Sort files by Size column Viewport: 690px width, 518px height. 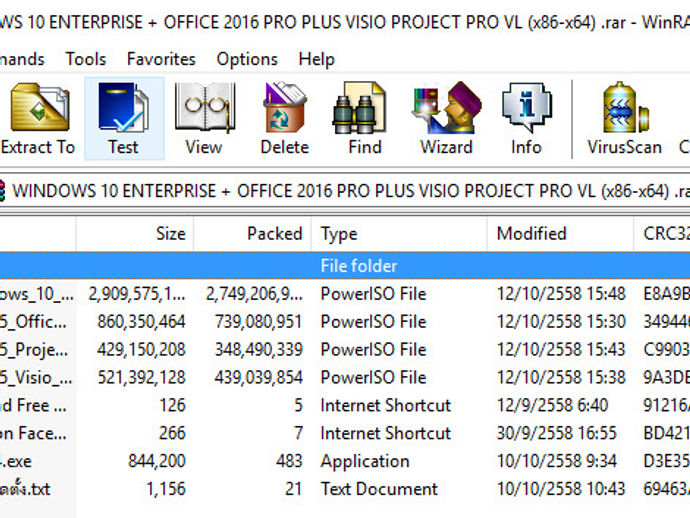pos(170,234)
